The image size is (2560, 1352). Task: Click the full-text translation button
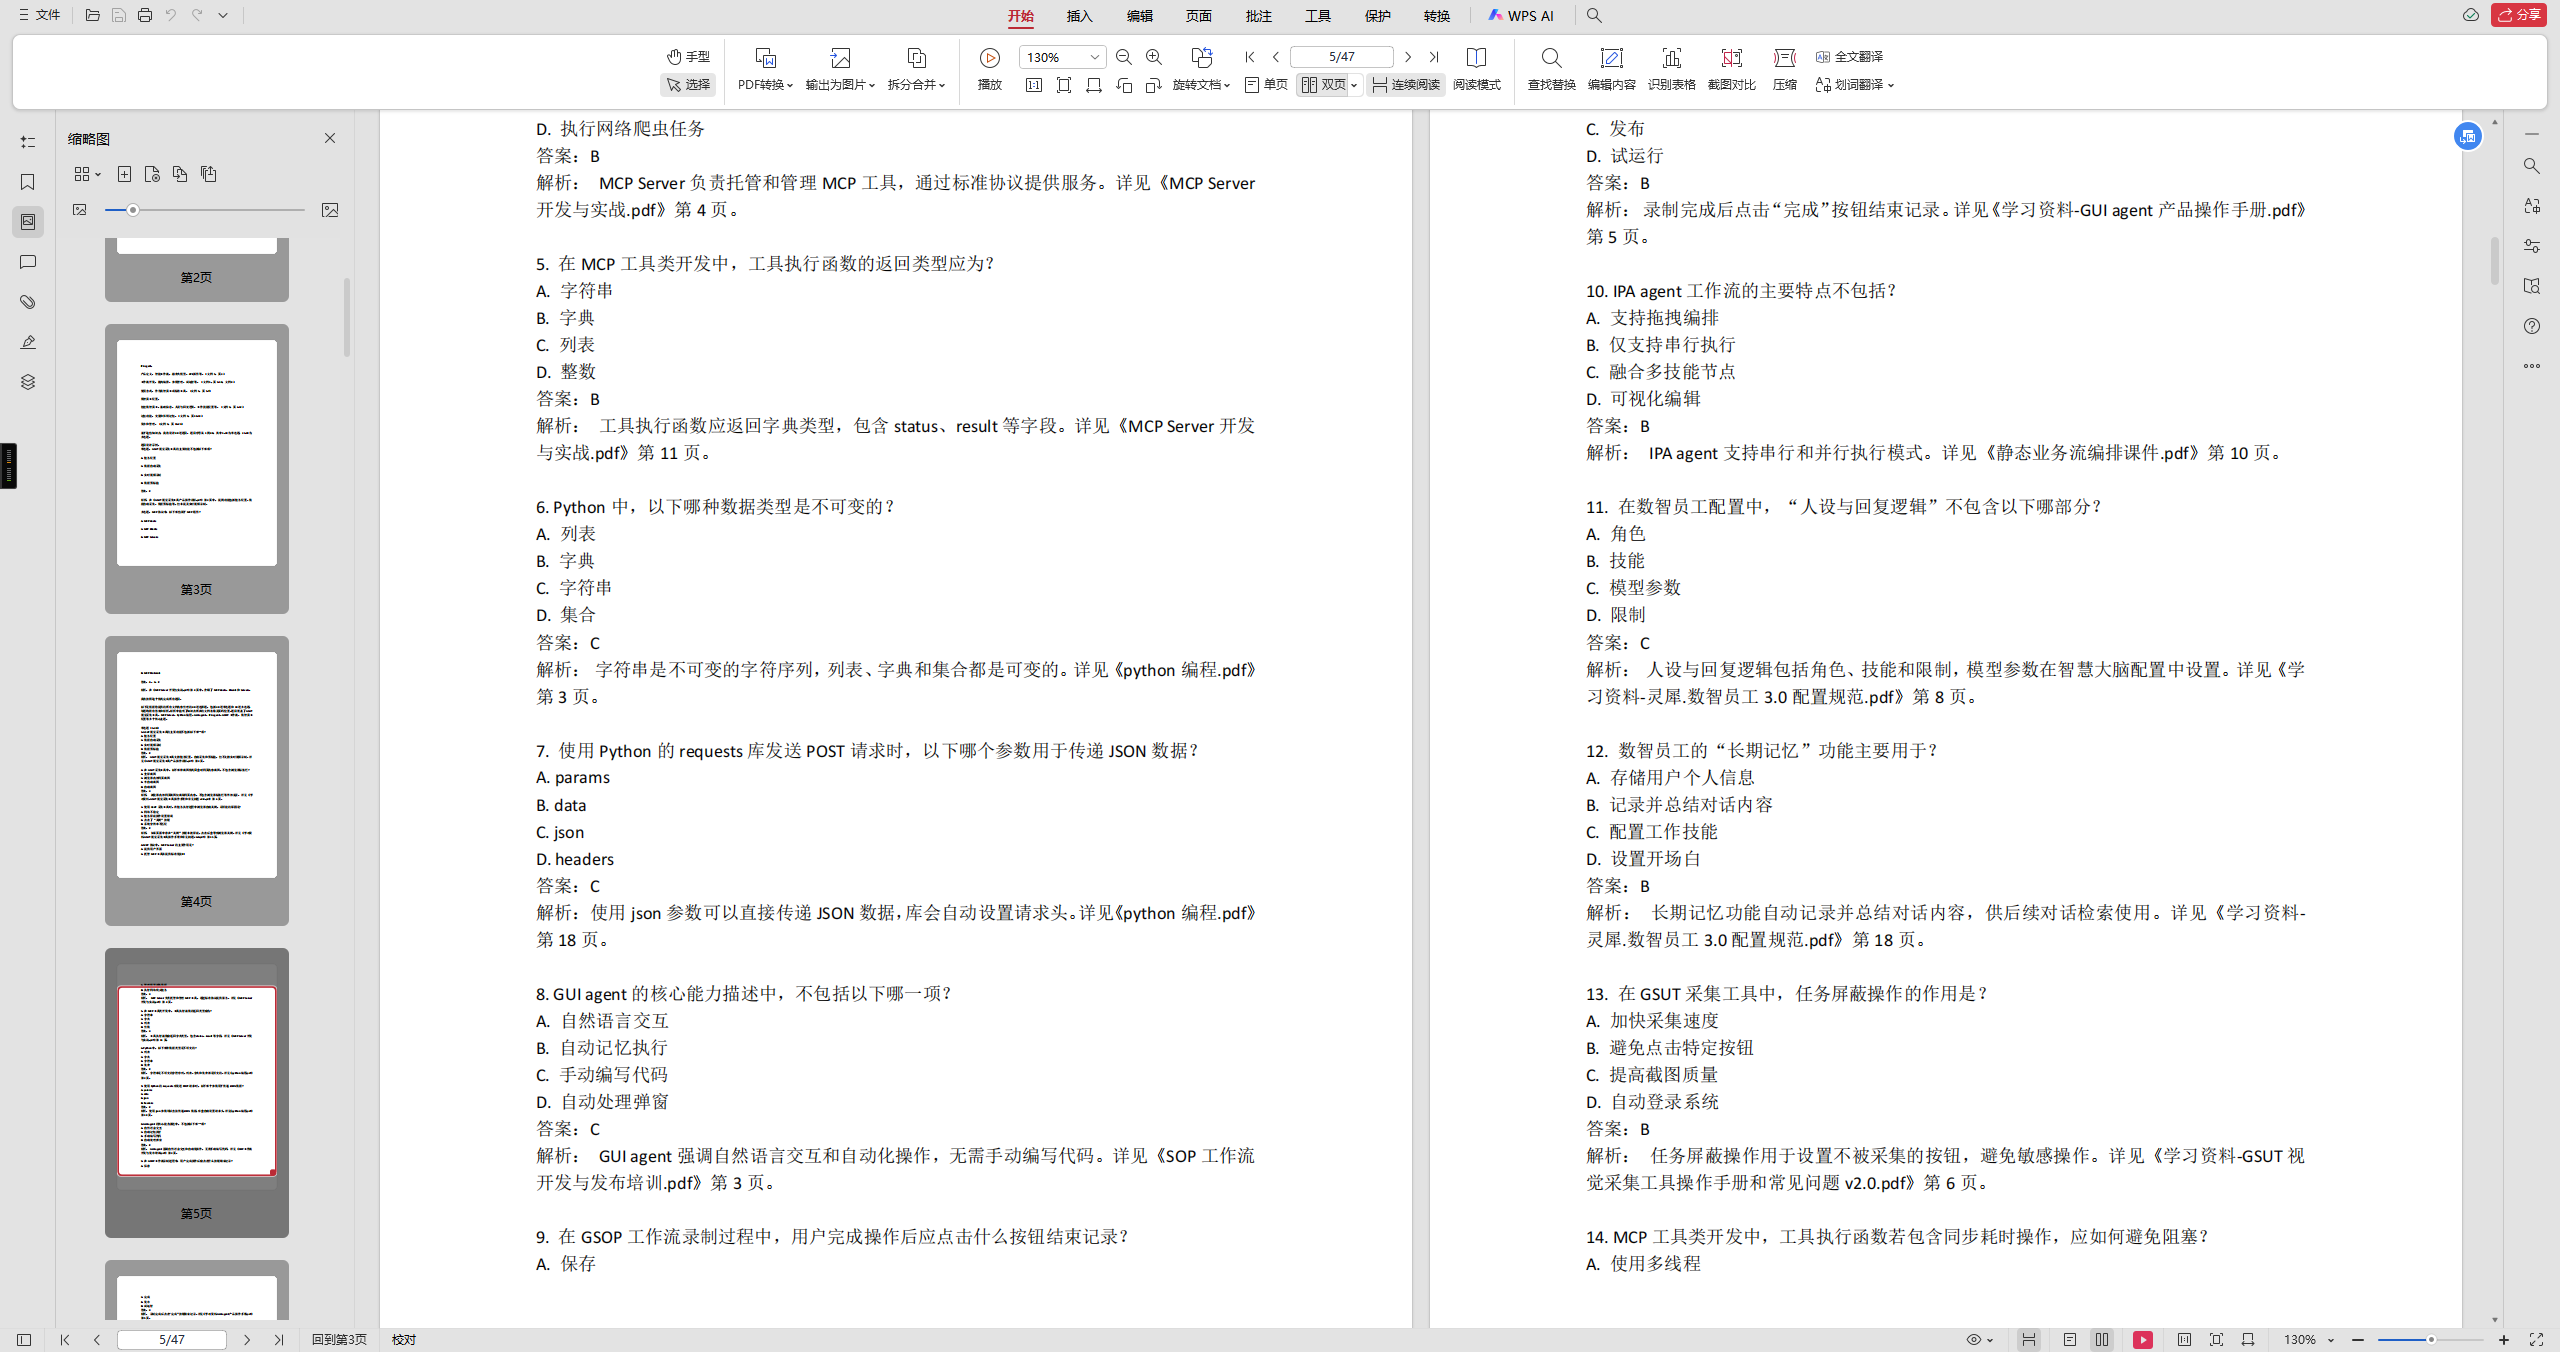tap(1850, 57)
